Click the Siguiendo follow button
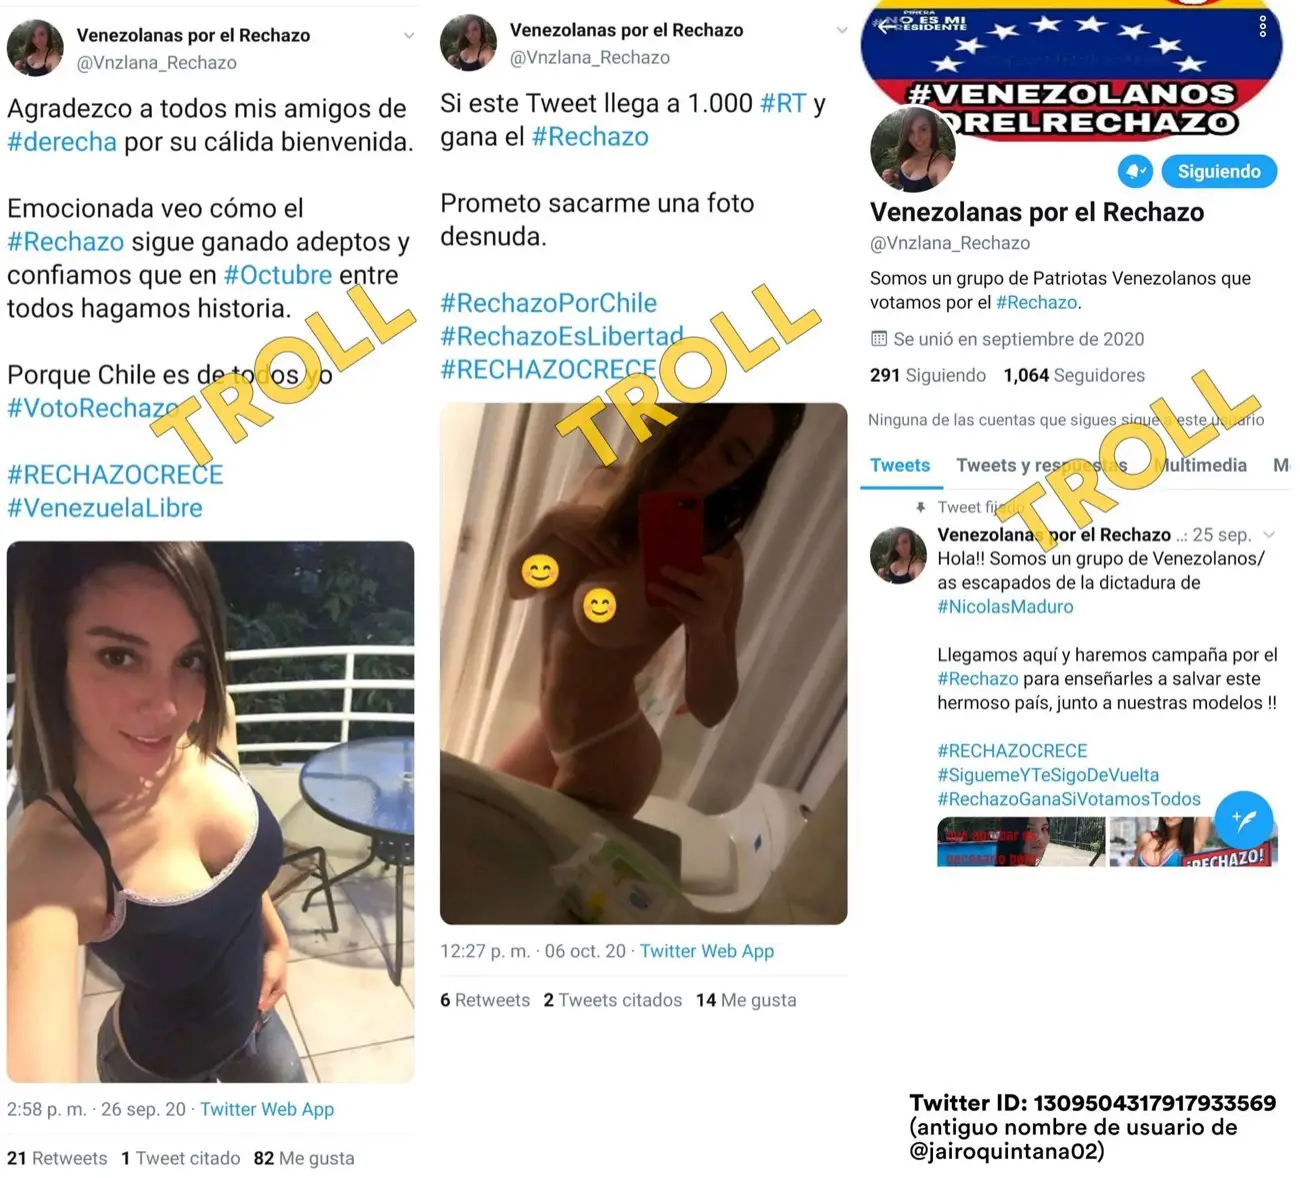1300x1178 pixels. [x=1219, y=171]
